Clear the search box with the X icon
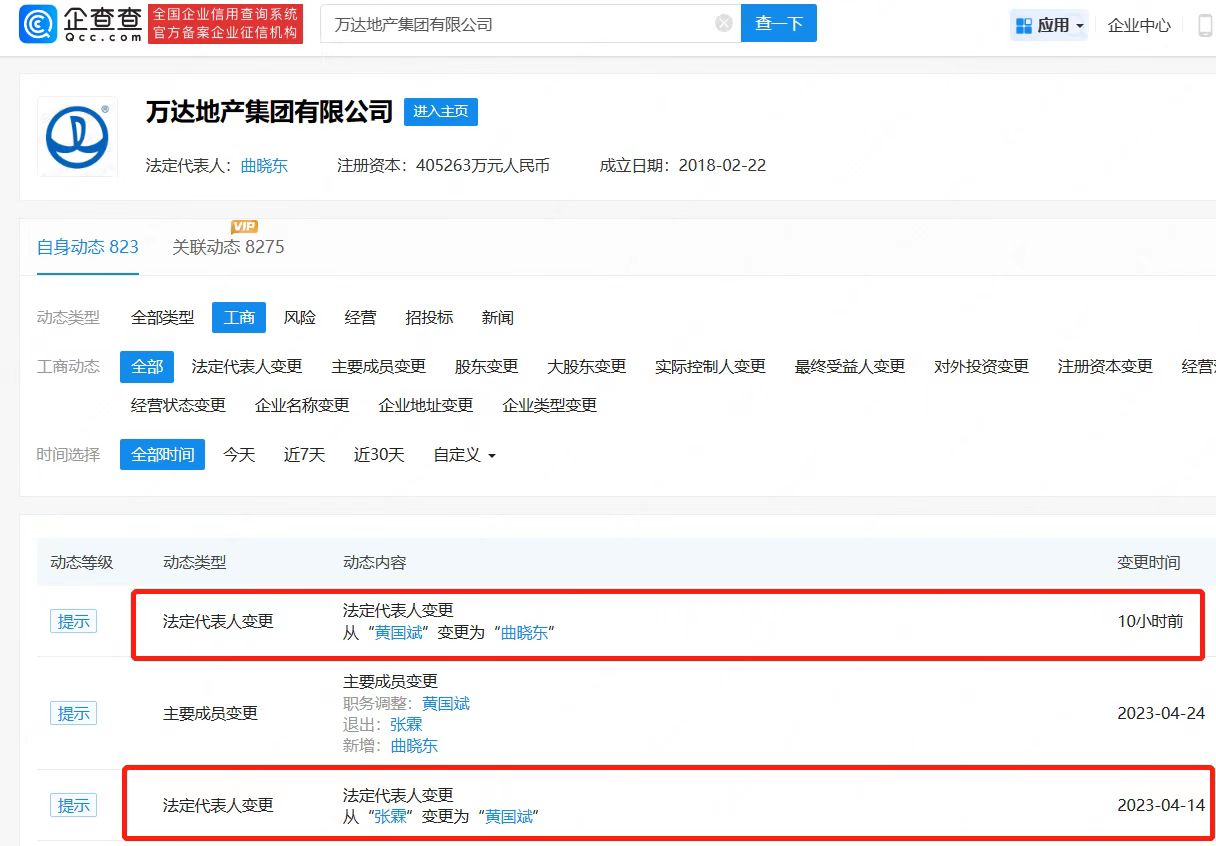Screen dimensions: 1216x846 click(724, 23)
